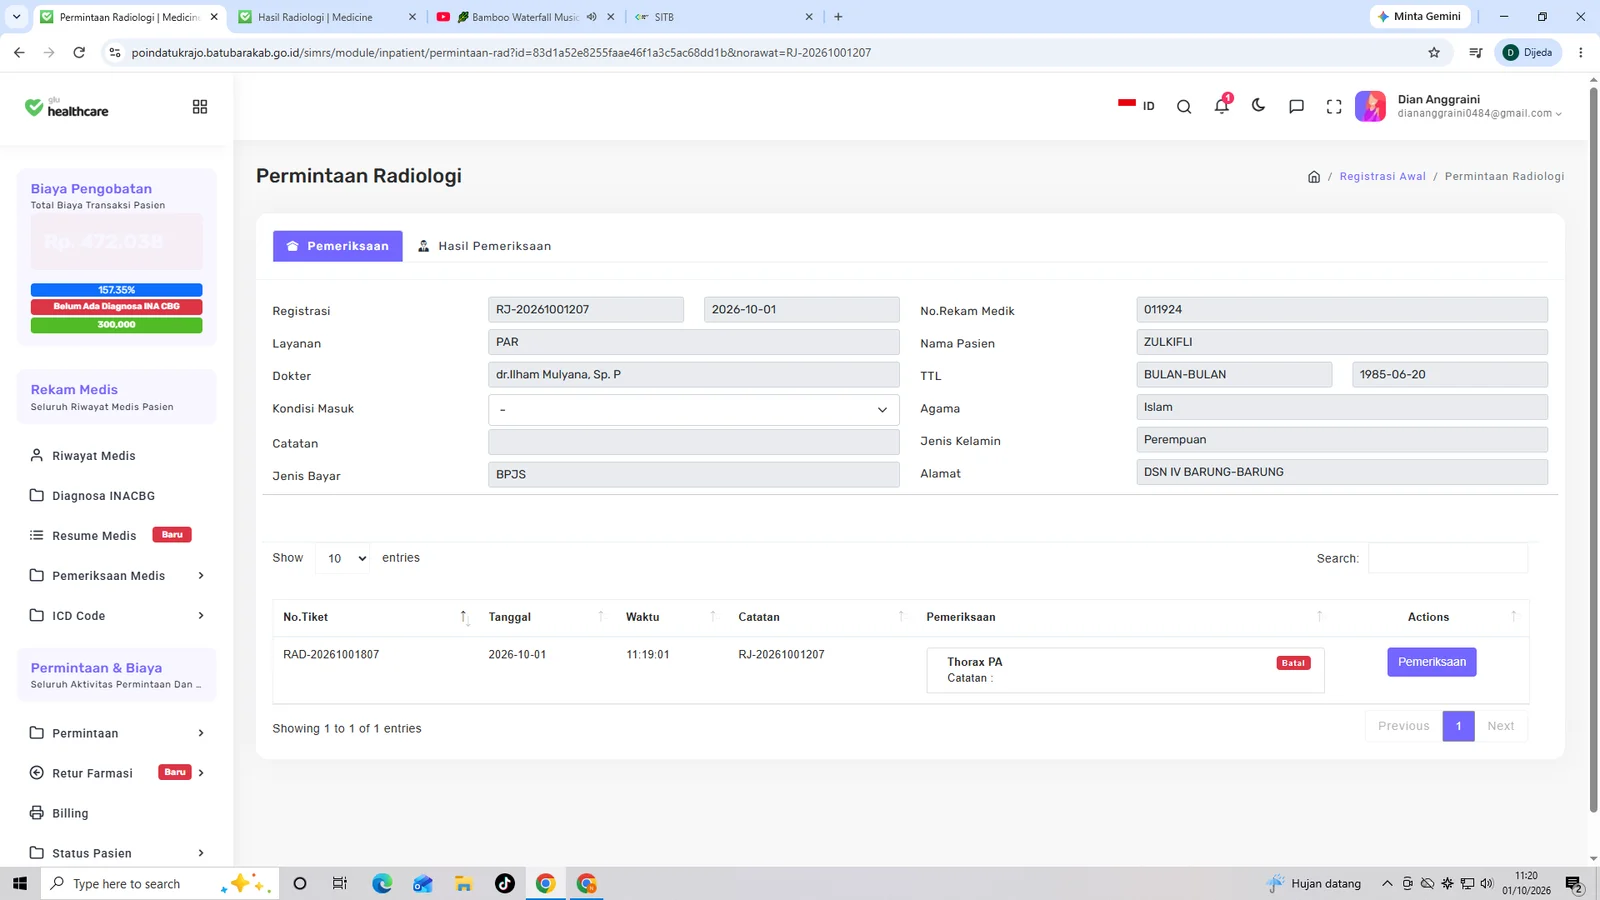Screen dimensions: 1600x900
Task: Open Dian Anggraini profile avatar
Action: pos(1370,106)
